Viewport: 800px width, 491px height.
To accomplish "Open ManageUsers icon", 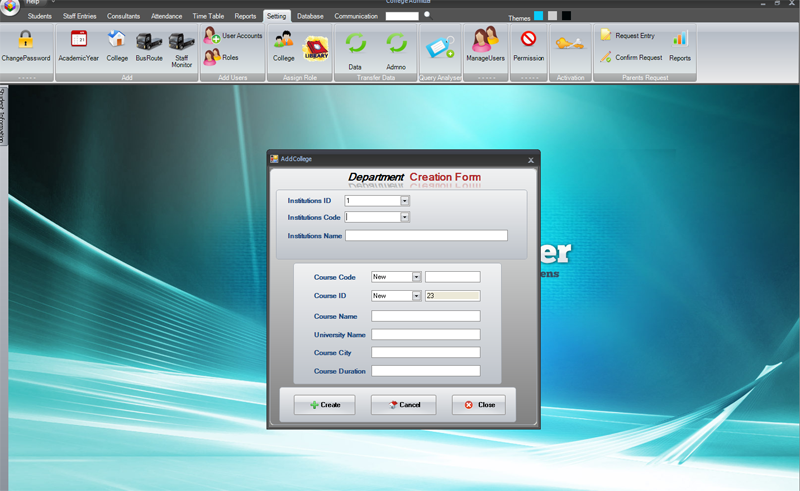I will click(x=485, y=39).
